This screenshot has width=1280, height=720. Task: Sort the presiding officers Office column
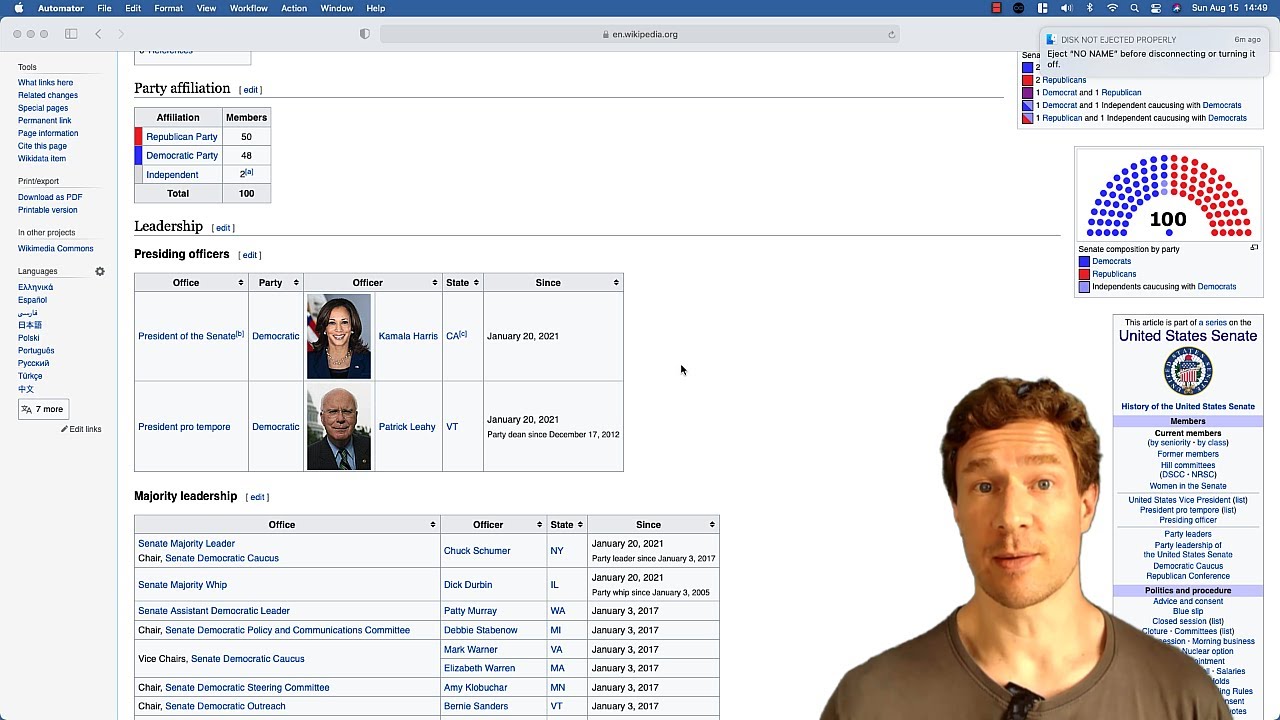click(x=240, y=283)
